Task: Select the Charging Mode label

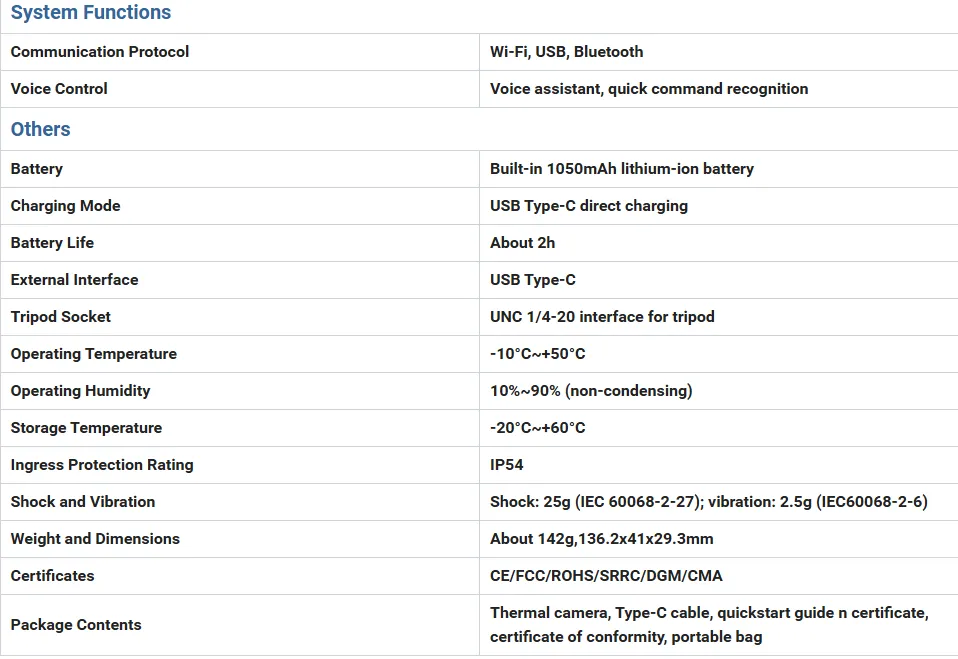Action: [x=65, y=206]
